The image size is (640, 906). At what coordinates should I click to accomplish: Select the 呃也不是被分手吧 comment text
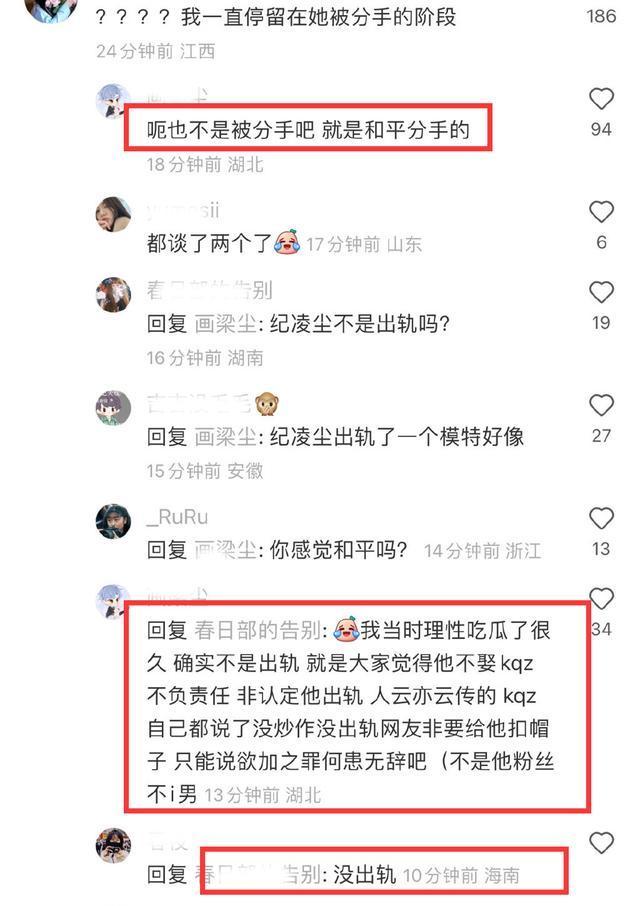[308, 129]
